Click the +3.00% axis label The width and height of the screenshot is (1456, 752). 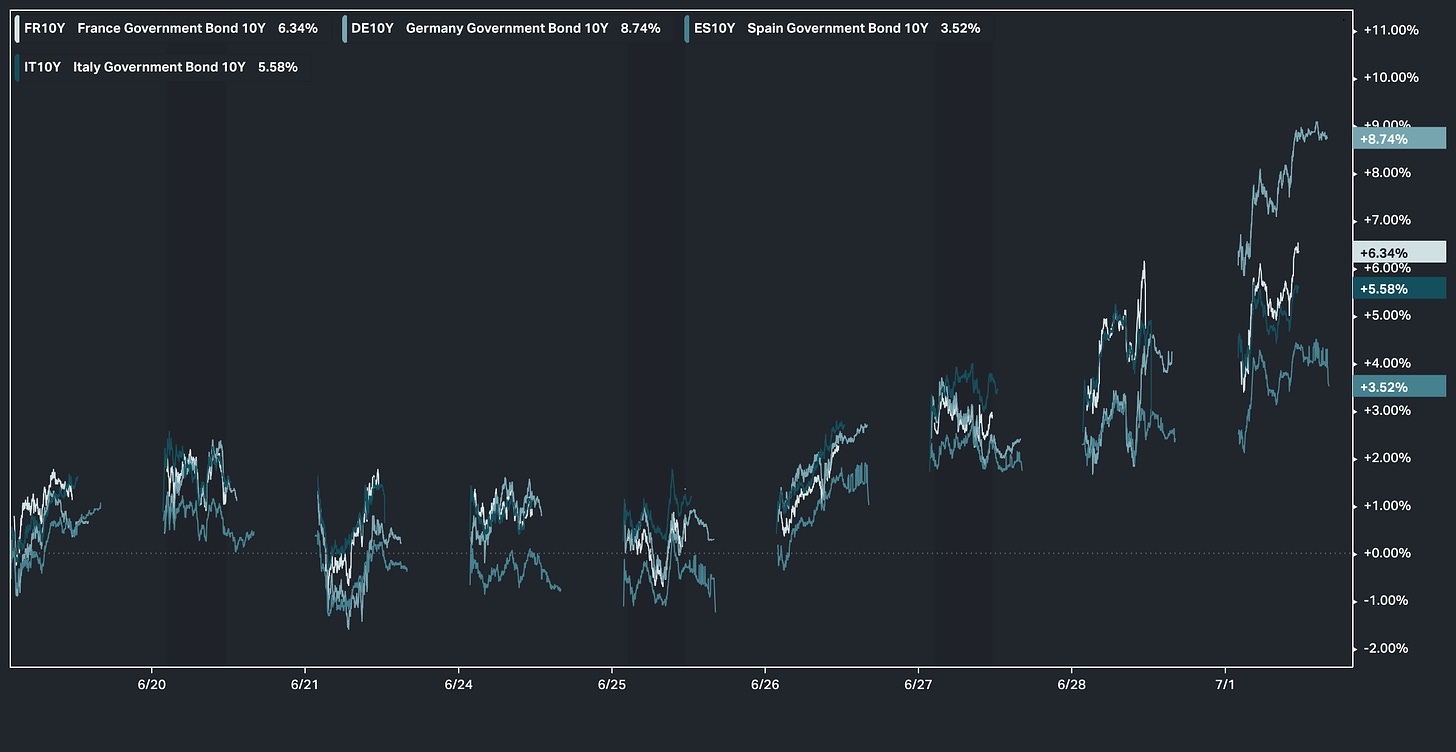pyautogui.click(x=1386, y=410)
